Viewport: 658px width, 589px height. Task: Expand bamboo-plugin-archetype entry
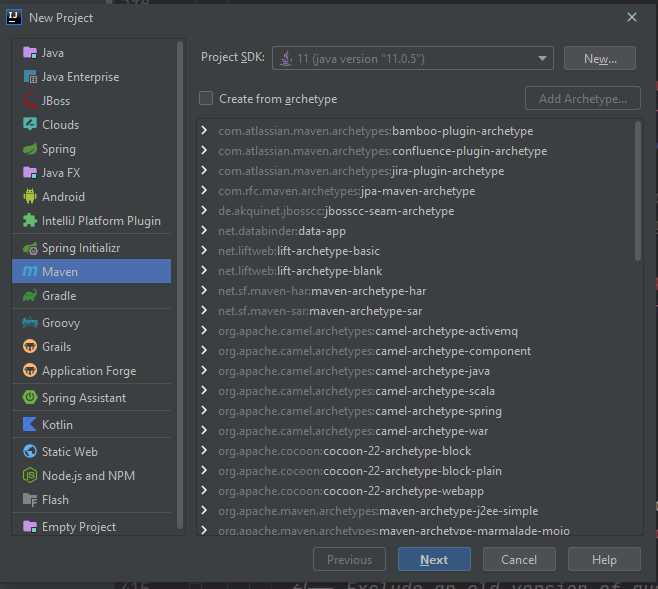click(x=204, y=130)
